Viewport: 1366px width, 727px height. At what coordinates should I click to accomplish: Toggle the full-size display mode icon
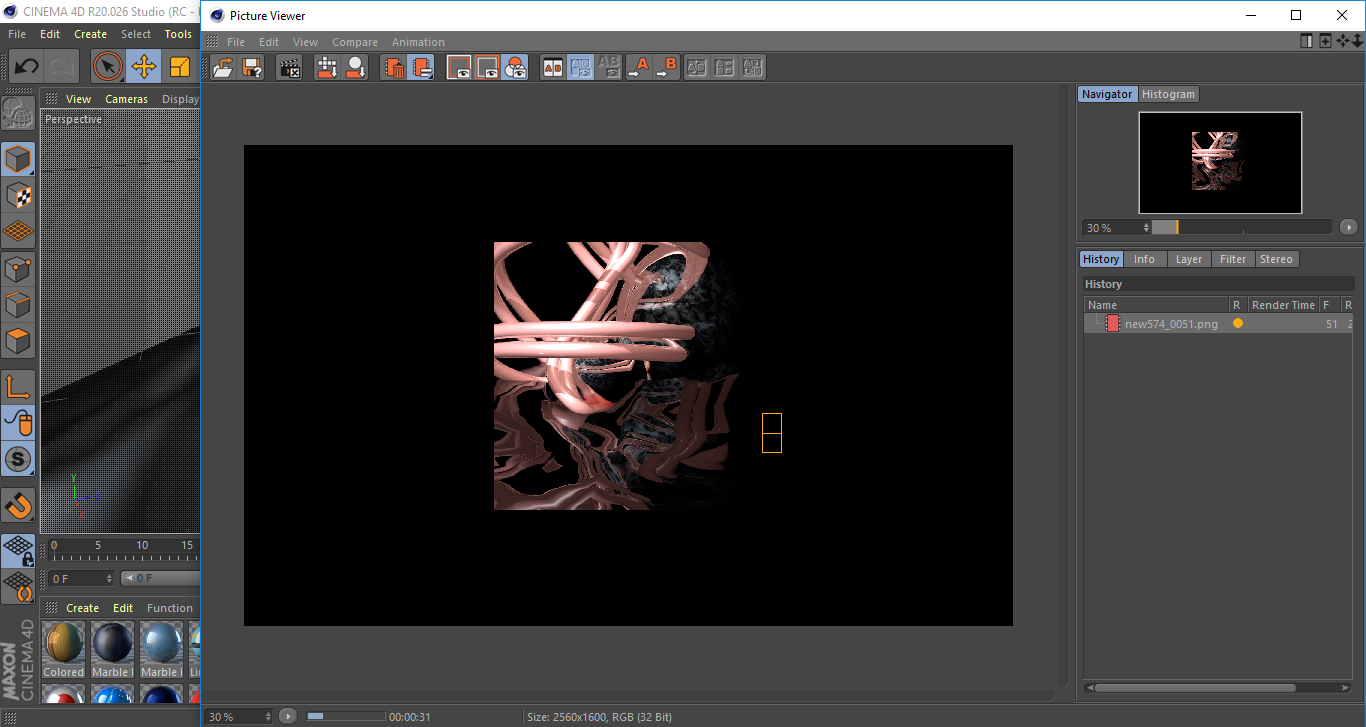pos(459,67)
